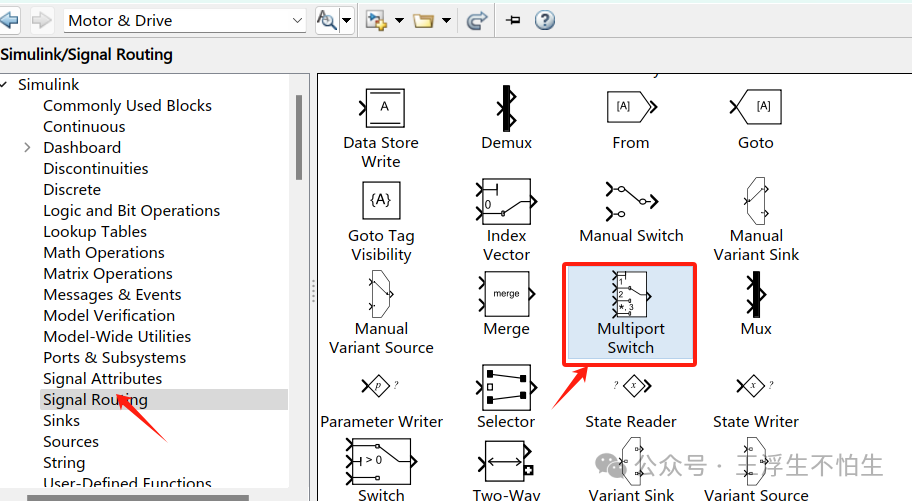Click the find block magnifier icon

326,20
